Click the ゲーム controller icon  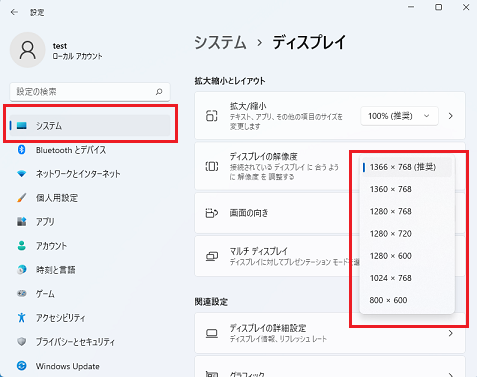(x=22, y=293)
